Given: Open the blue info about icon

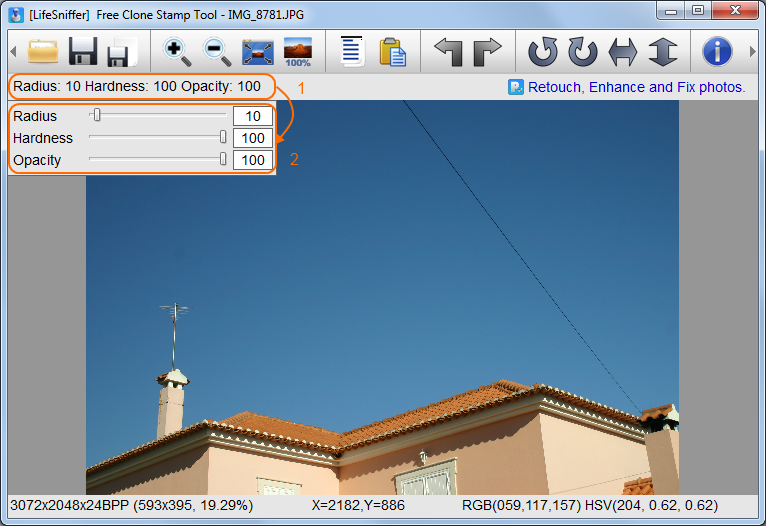Looking at the screenshot, I should 717,52.
